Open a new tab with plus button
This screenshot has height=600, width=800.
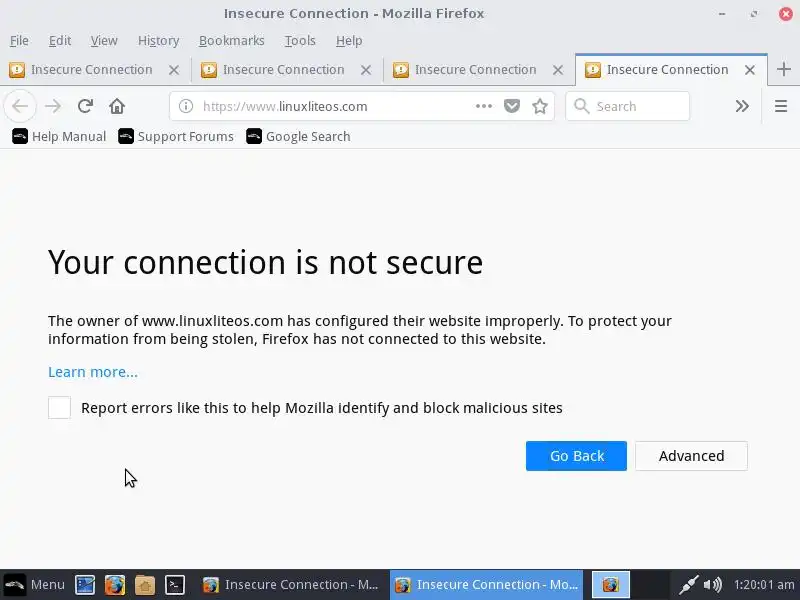pyautogui.click(x=784, y=69)
